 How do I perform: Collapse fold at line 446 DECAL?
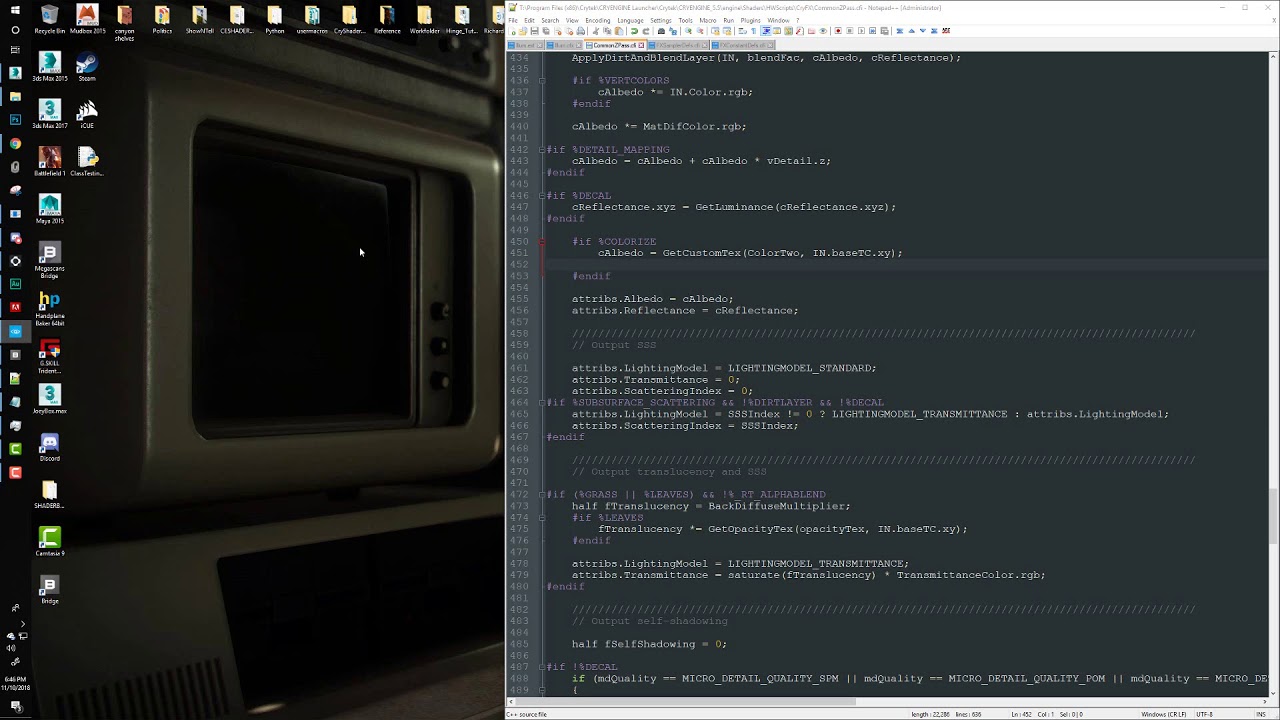(x=543, y=196)
